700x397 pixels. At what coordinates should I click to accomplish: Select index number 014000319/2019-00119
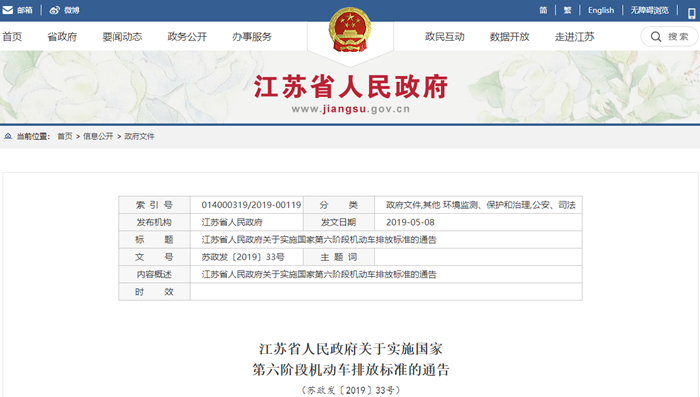(251, 205)
